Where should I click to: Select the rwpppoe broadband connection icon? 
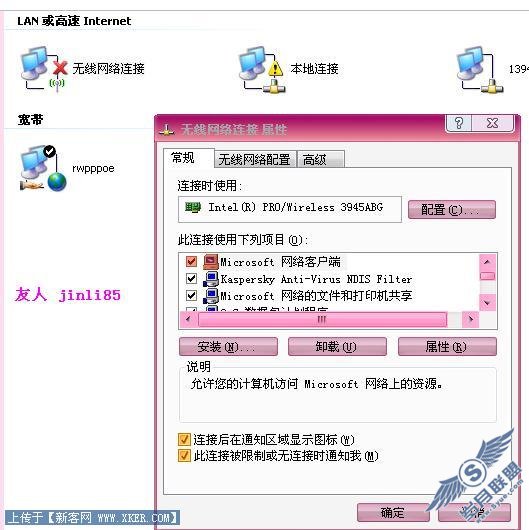[43, 168]
